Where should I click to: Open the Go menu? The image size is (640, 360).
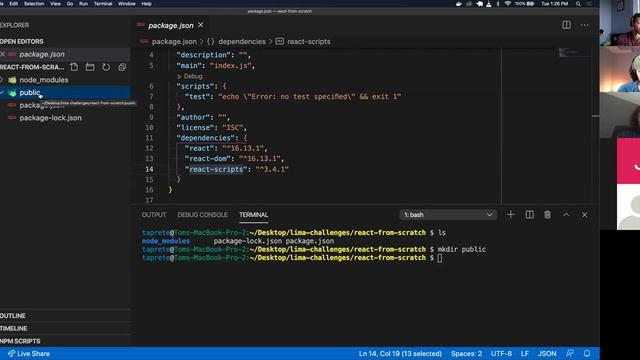tap(70, 4)
